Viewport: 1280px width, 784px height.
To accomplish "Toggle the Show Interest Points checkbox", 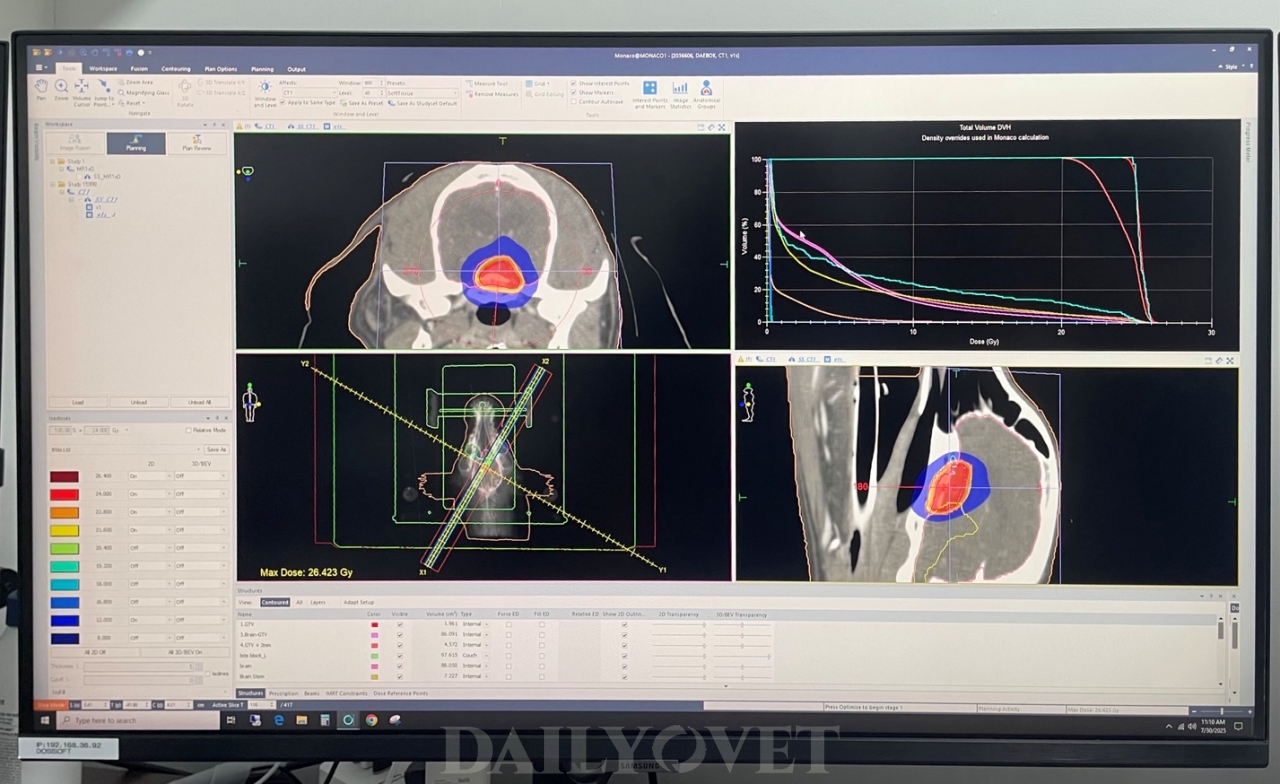I will (573, 83).
